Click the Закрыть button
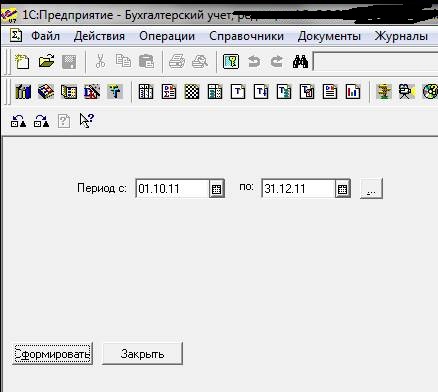 (142, 354)
